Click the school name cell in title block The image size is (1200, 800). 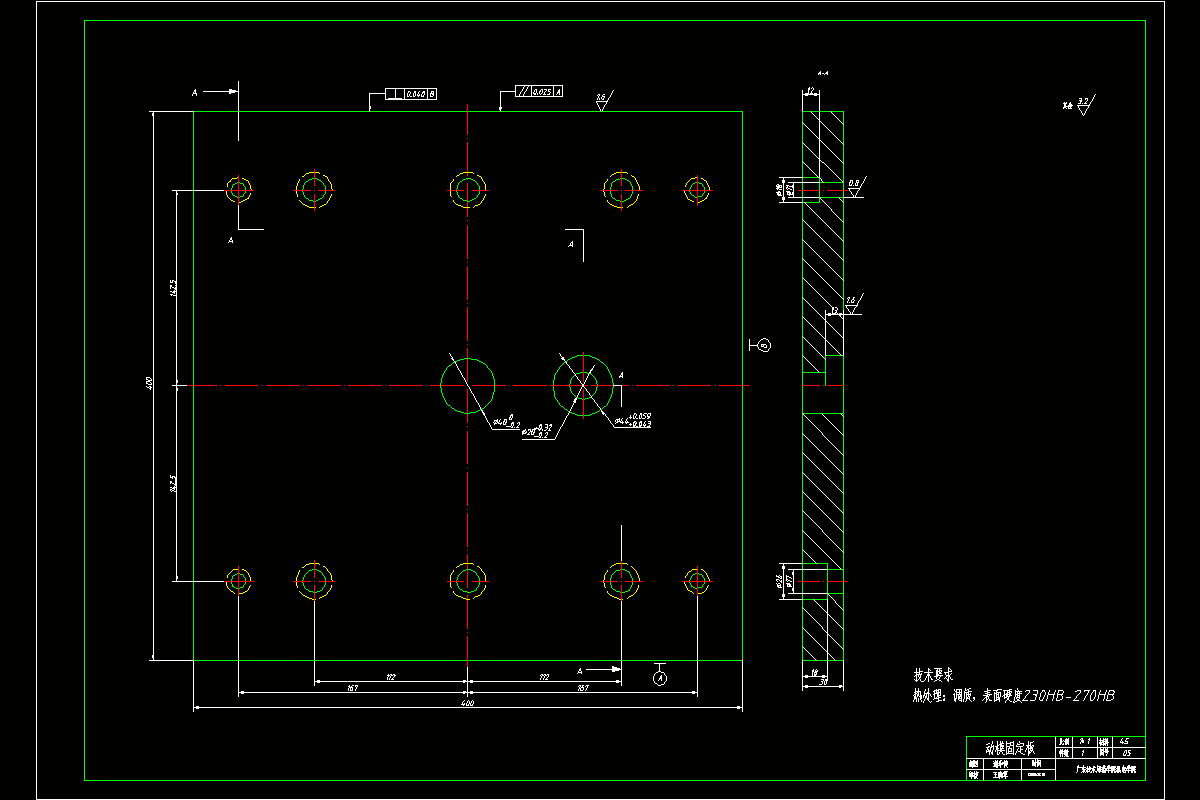pyautogui.click(x=1101, y=771)
